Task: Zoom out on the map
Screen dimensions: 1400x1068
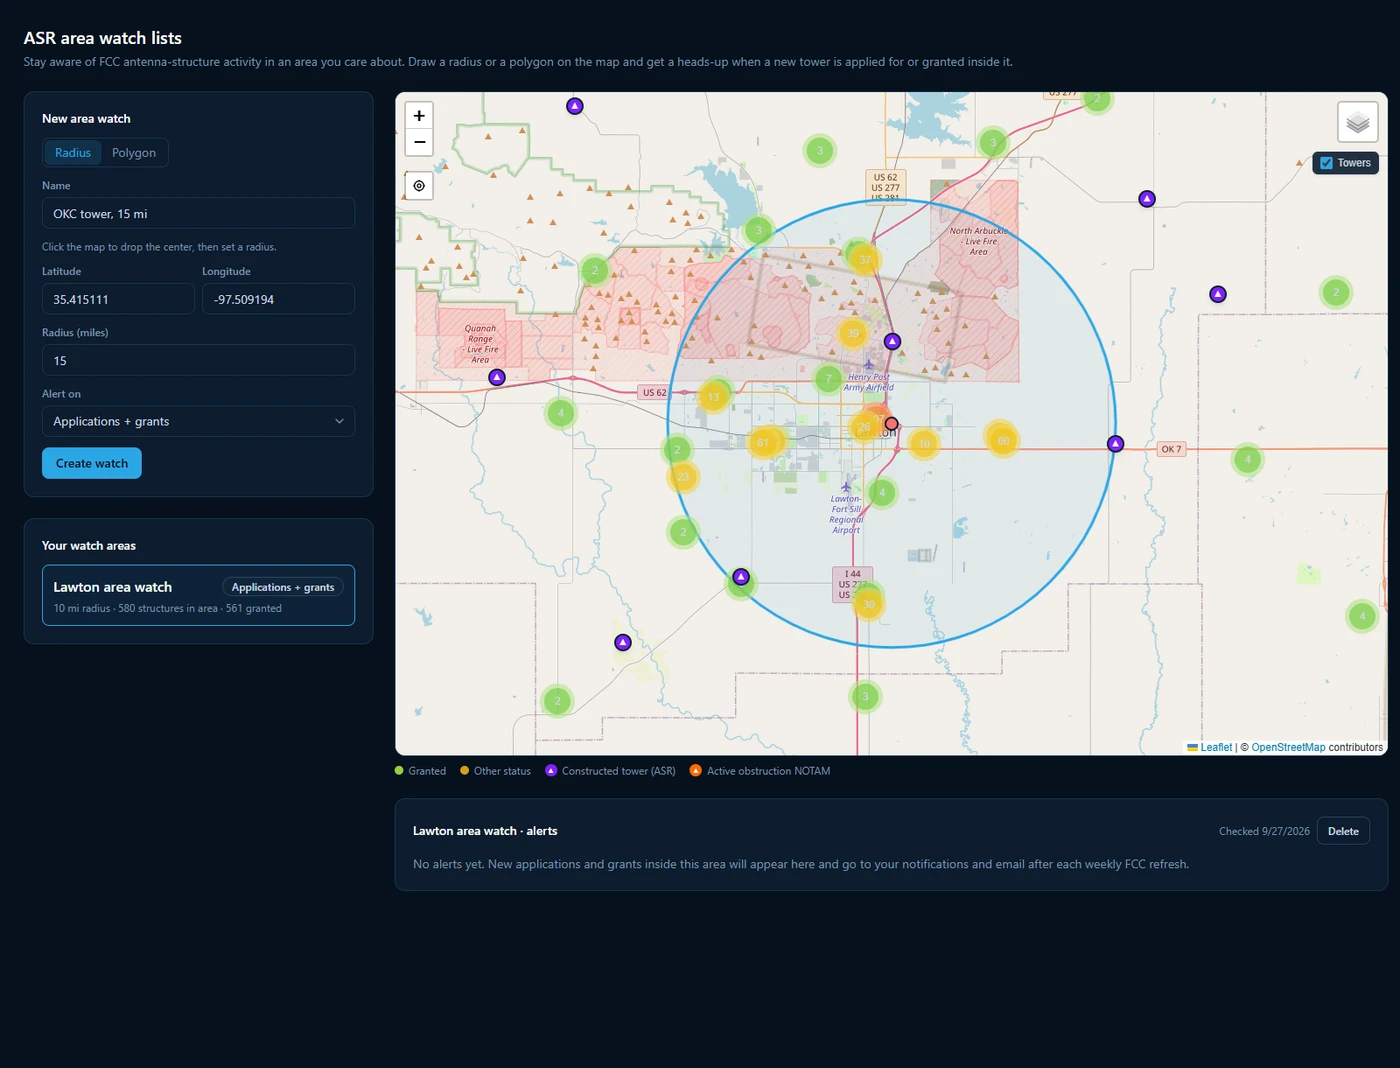Action: [x=419, y=142]
